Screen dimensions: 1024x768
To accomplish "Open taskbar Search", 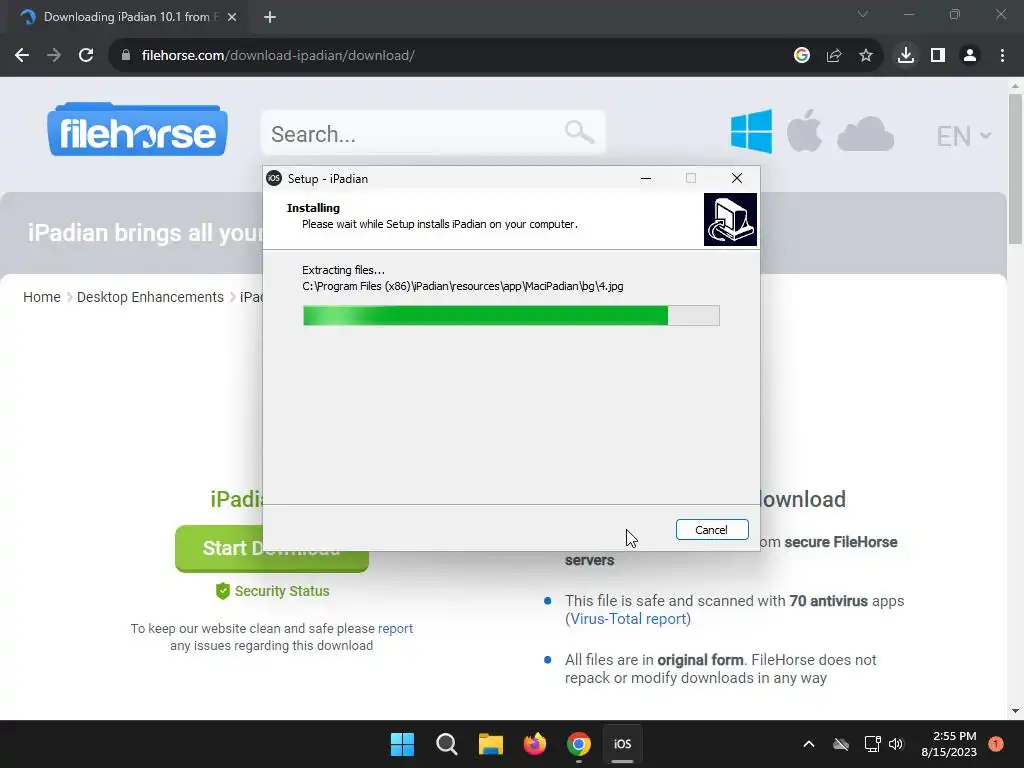I will coord(447,744).
